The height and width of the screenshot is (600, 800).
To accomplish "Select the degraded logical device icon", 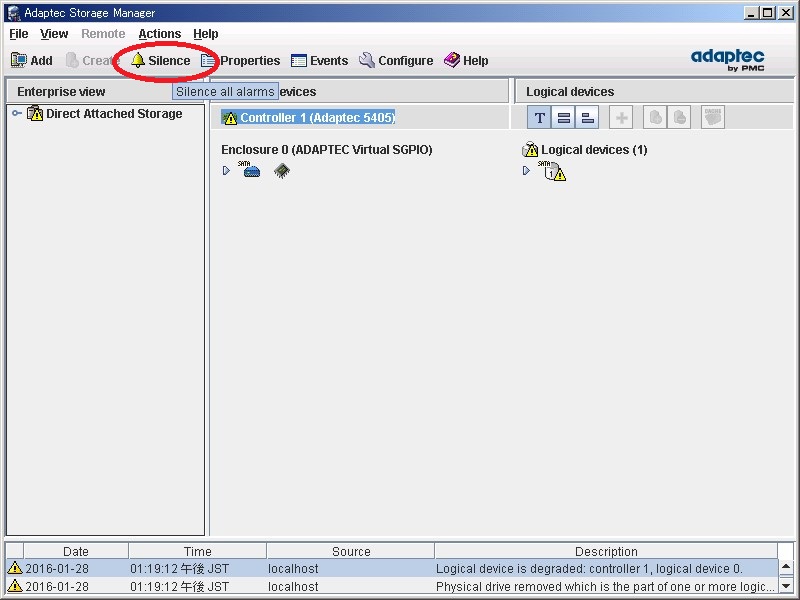I will pyautogui.click(x=553, y=171).
